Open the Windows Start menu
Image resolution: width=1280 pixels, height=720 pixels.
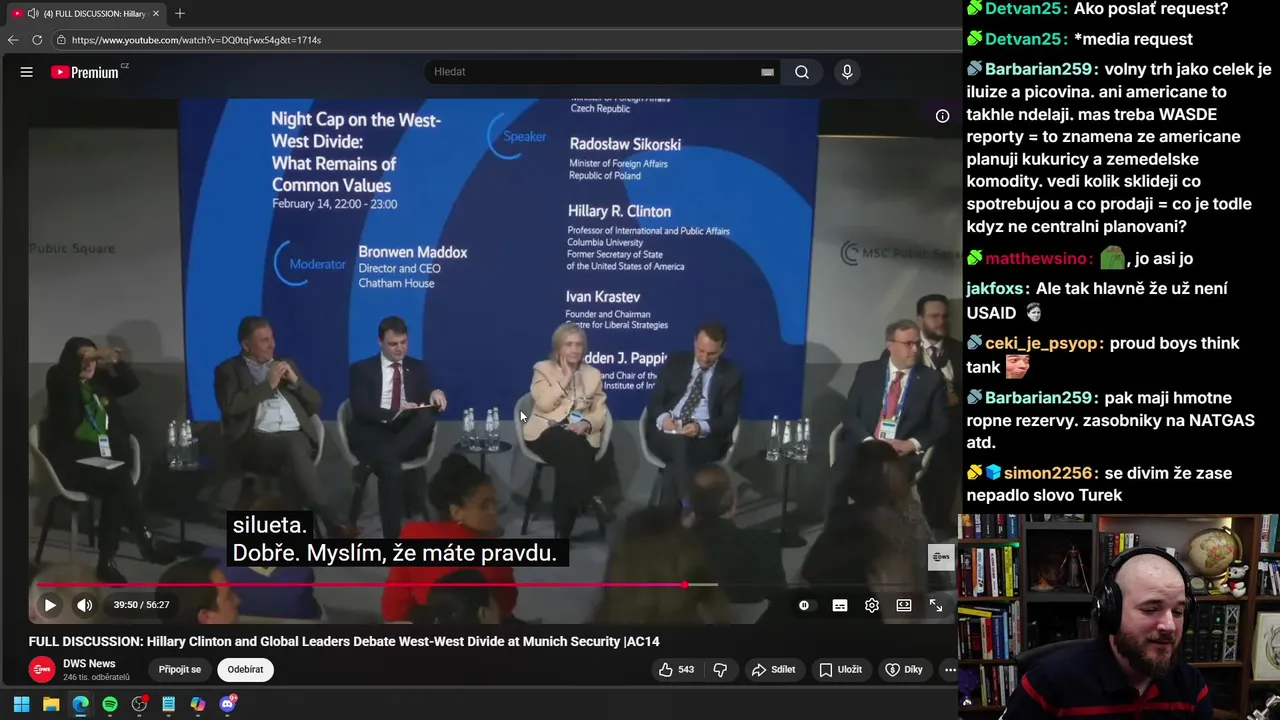pos(21,704)
